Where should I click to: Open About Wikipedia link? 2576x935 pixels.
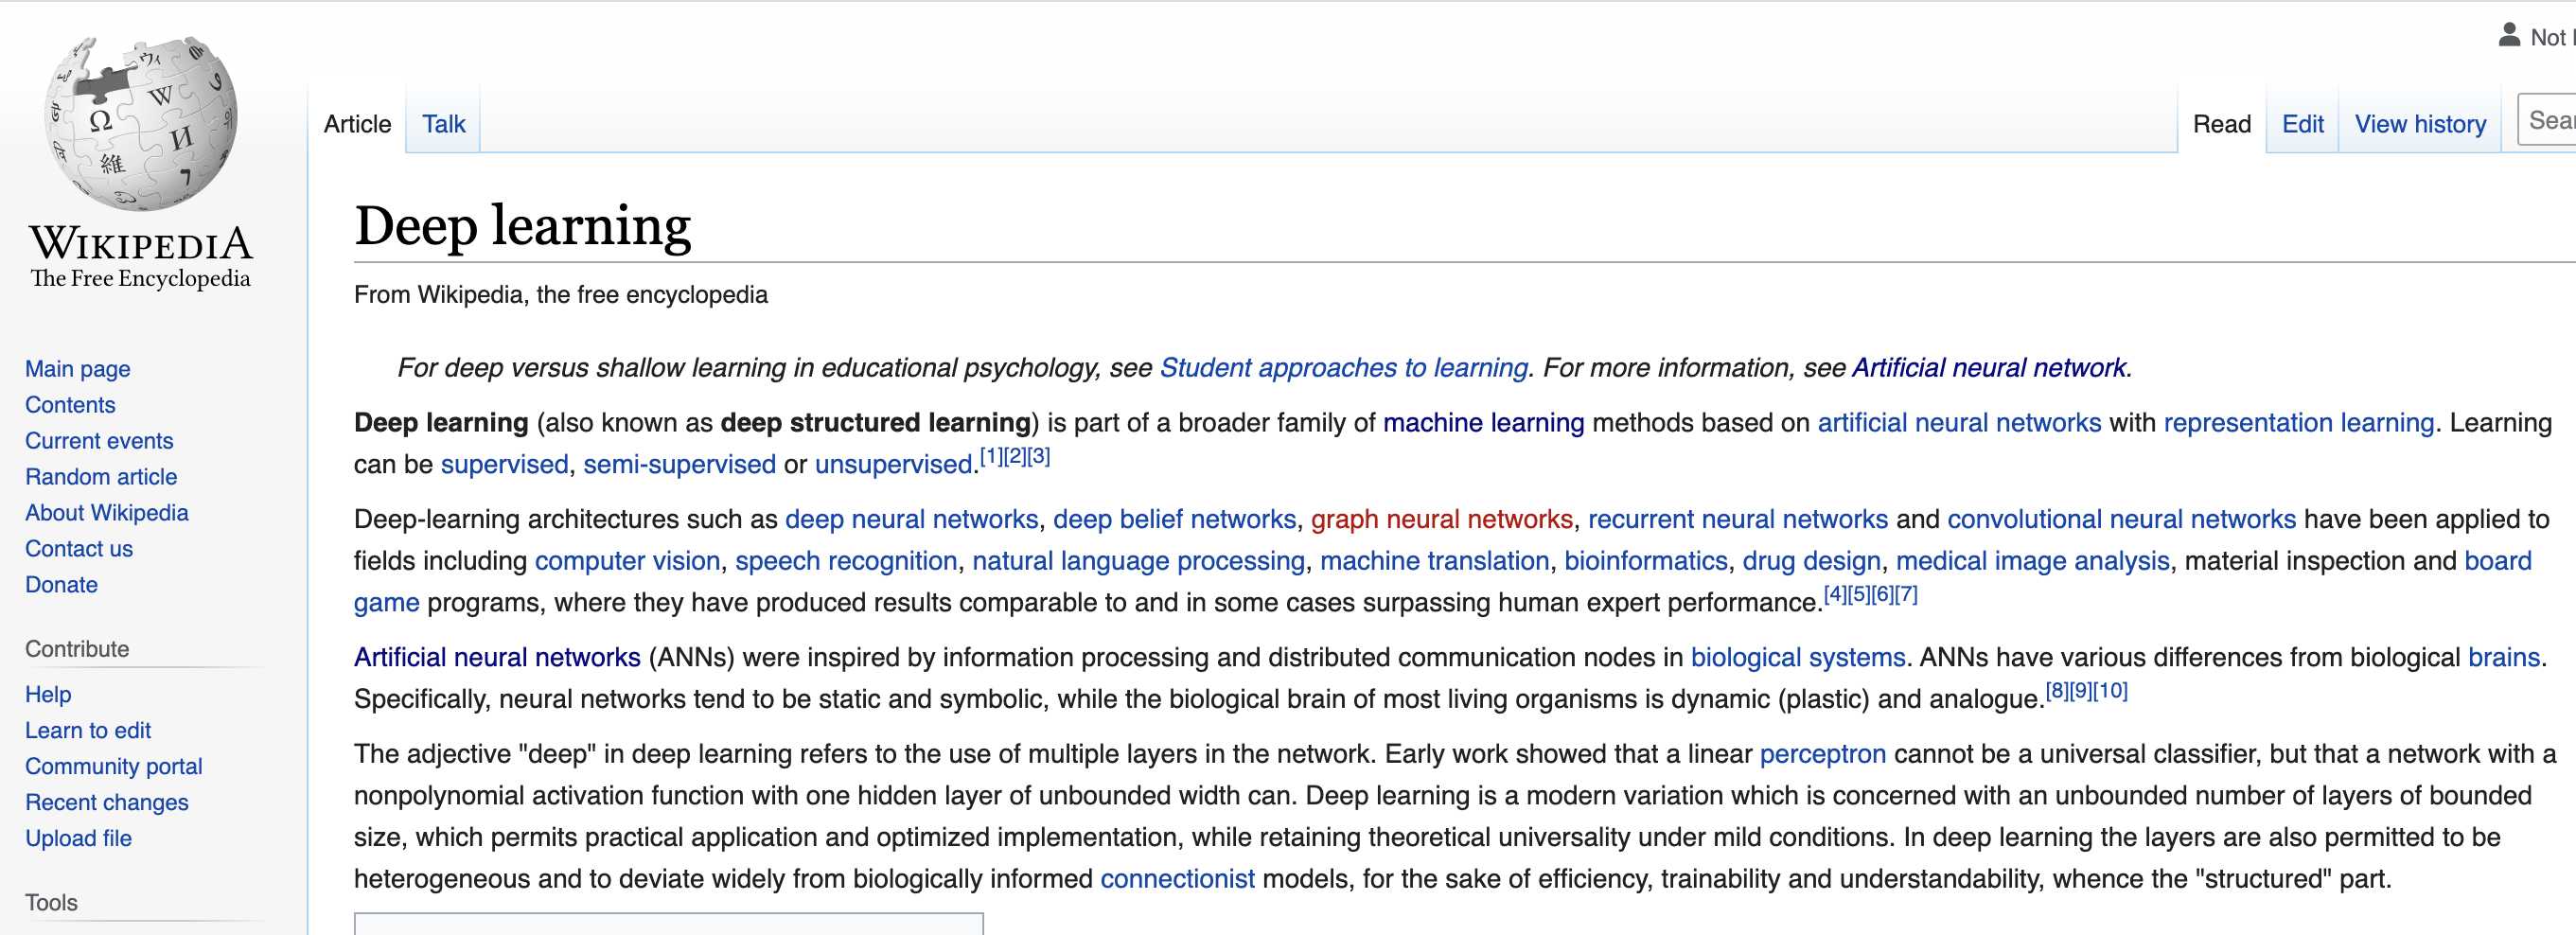point(107,513)
